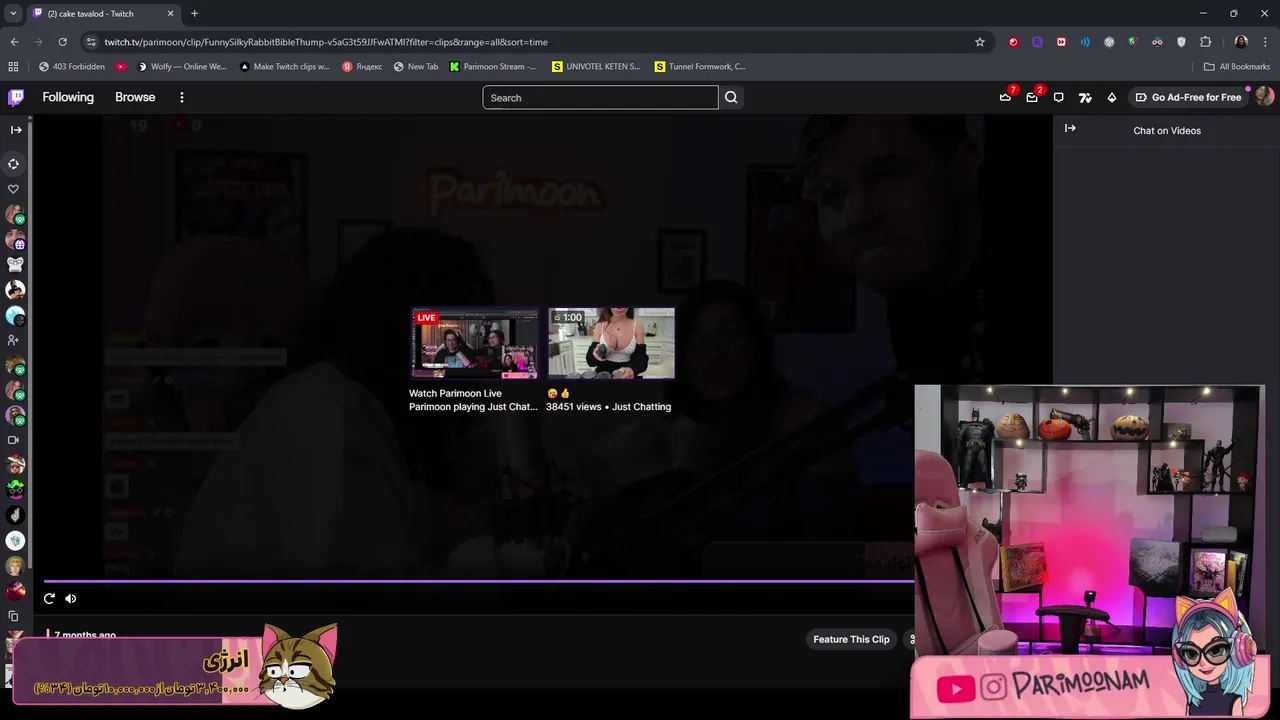
Task: Click the green-red shield extension icon
Action: tap(1133, 42)
